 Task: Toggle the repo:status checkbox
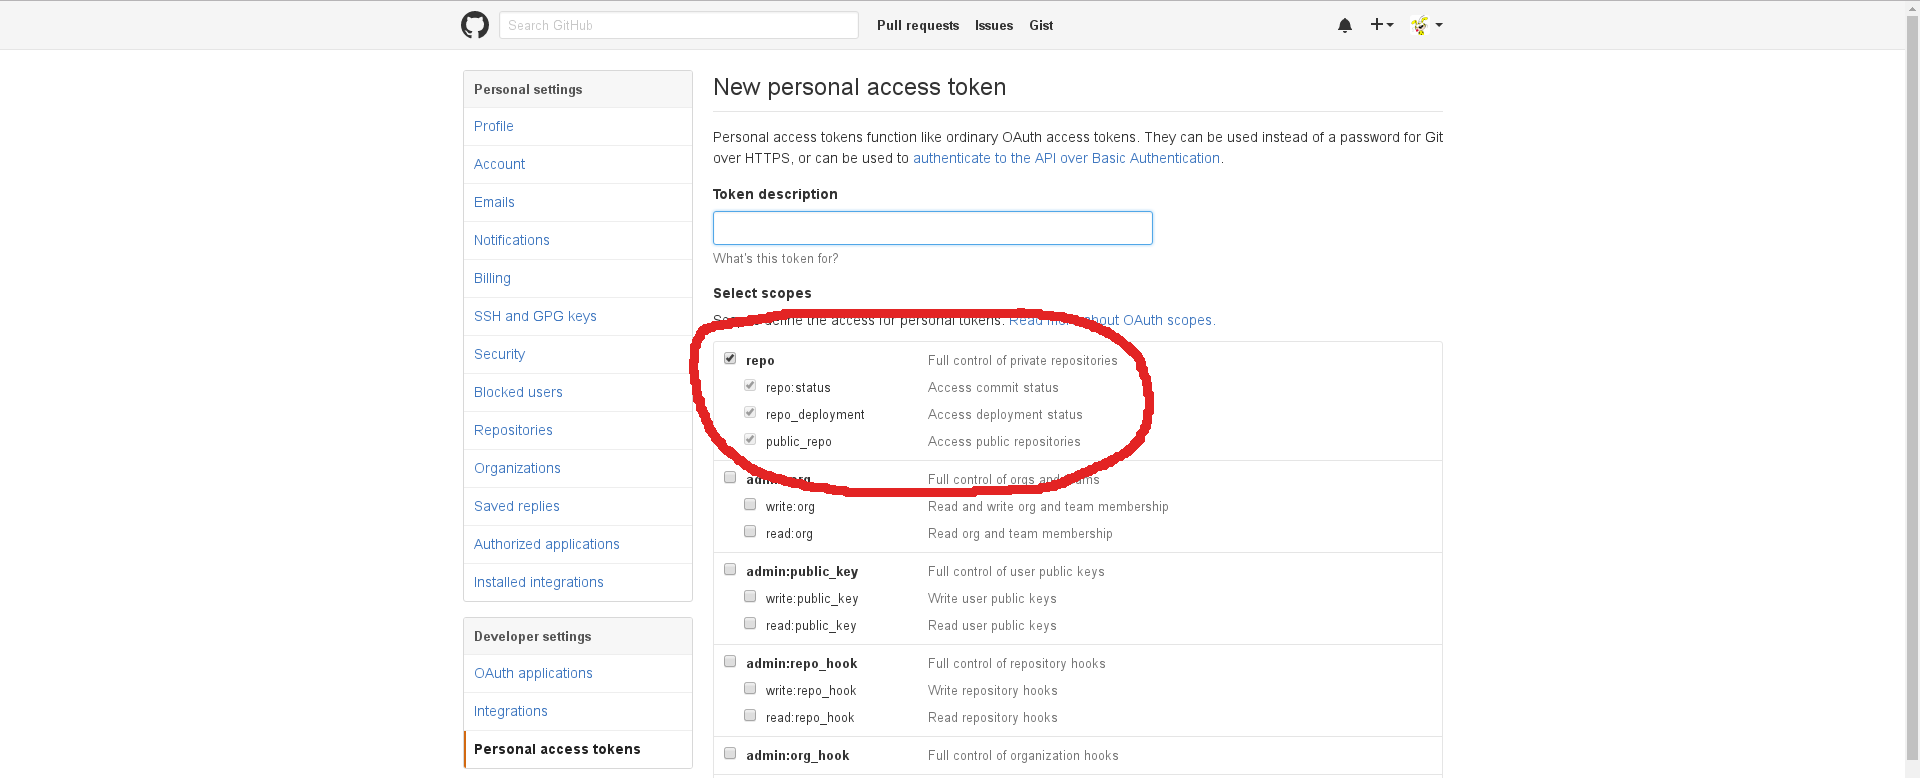750,385
